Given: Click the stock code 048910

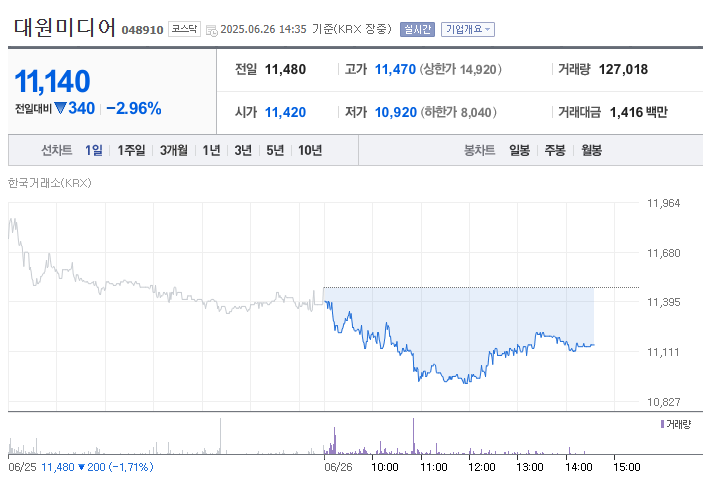Looking at the screenshot, I should [x=143, y=30].
